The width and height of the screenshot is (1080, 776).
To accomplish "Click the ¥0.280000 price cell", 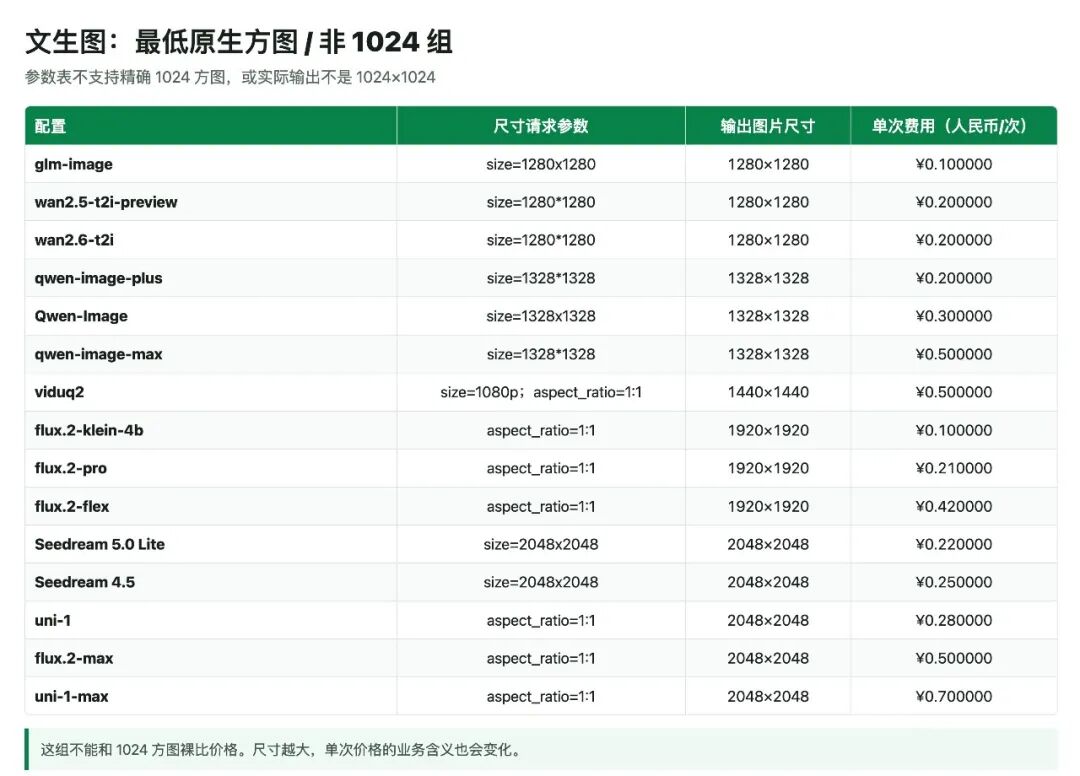I will tap(954, 620).
